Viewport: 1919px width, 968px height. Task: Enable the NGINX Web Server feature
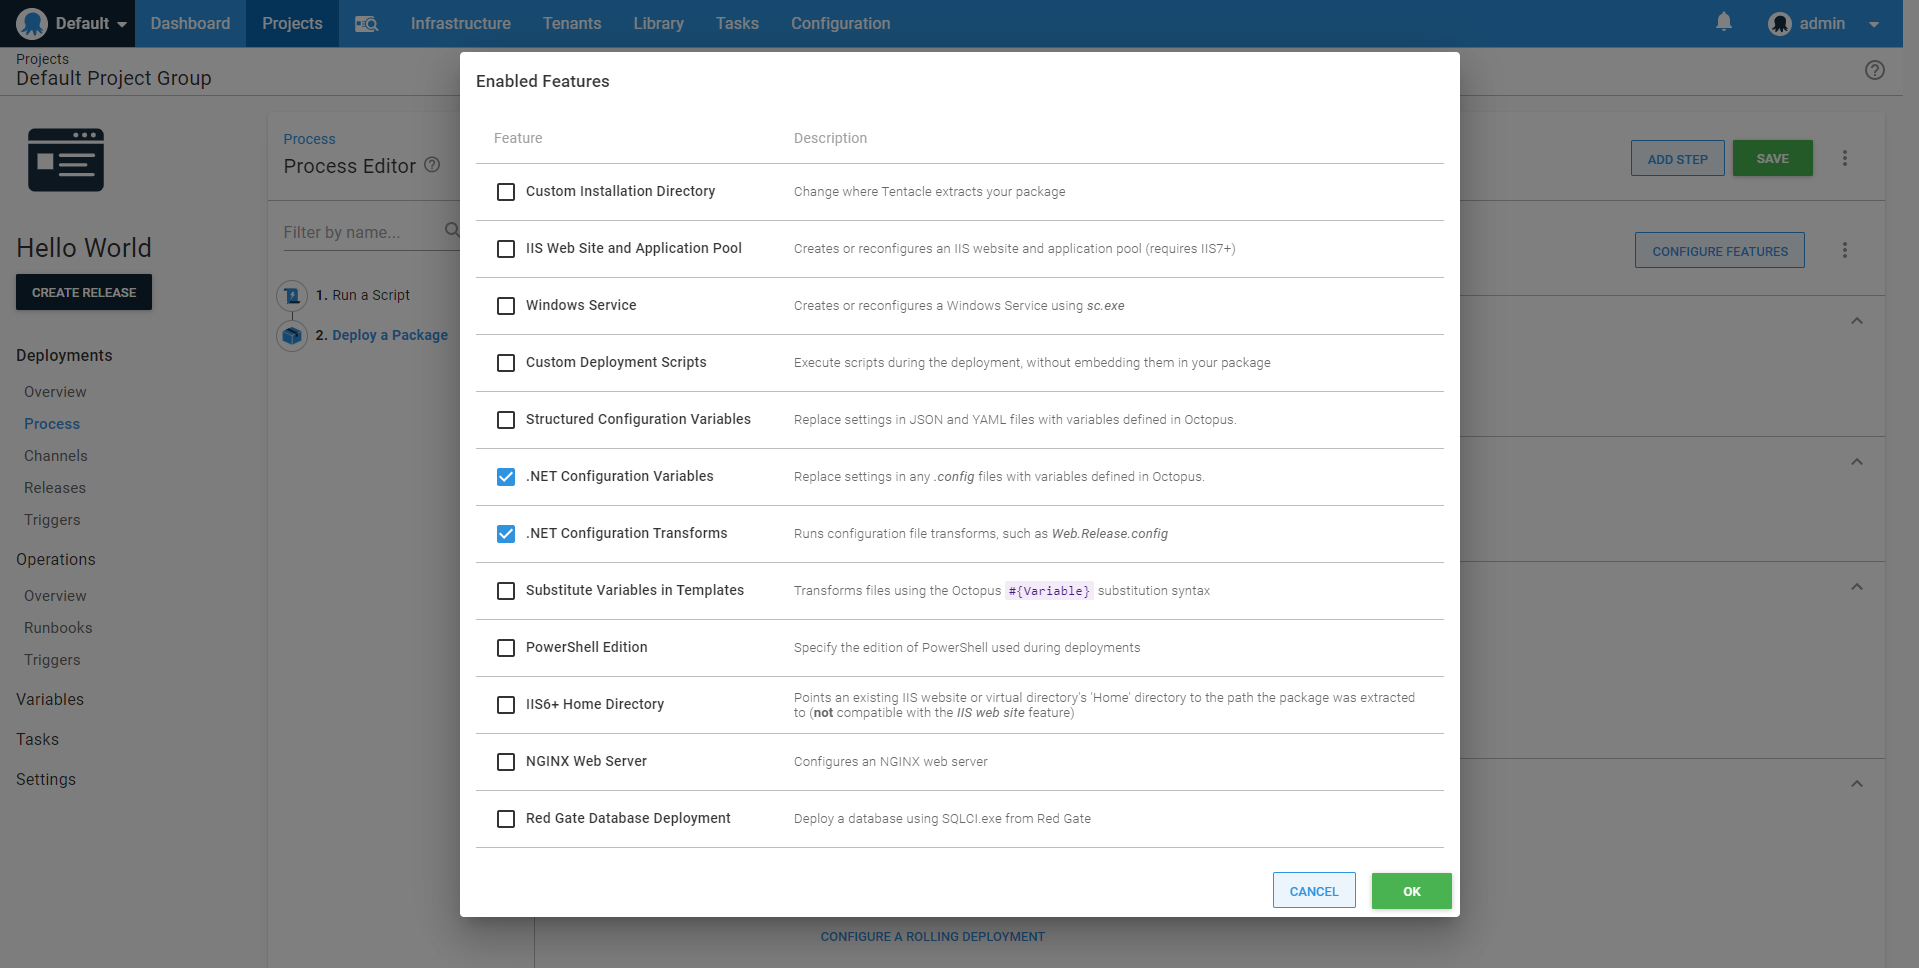pos(505,762)
